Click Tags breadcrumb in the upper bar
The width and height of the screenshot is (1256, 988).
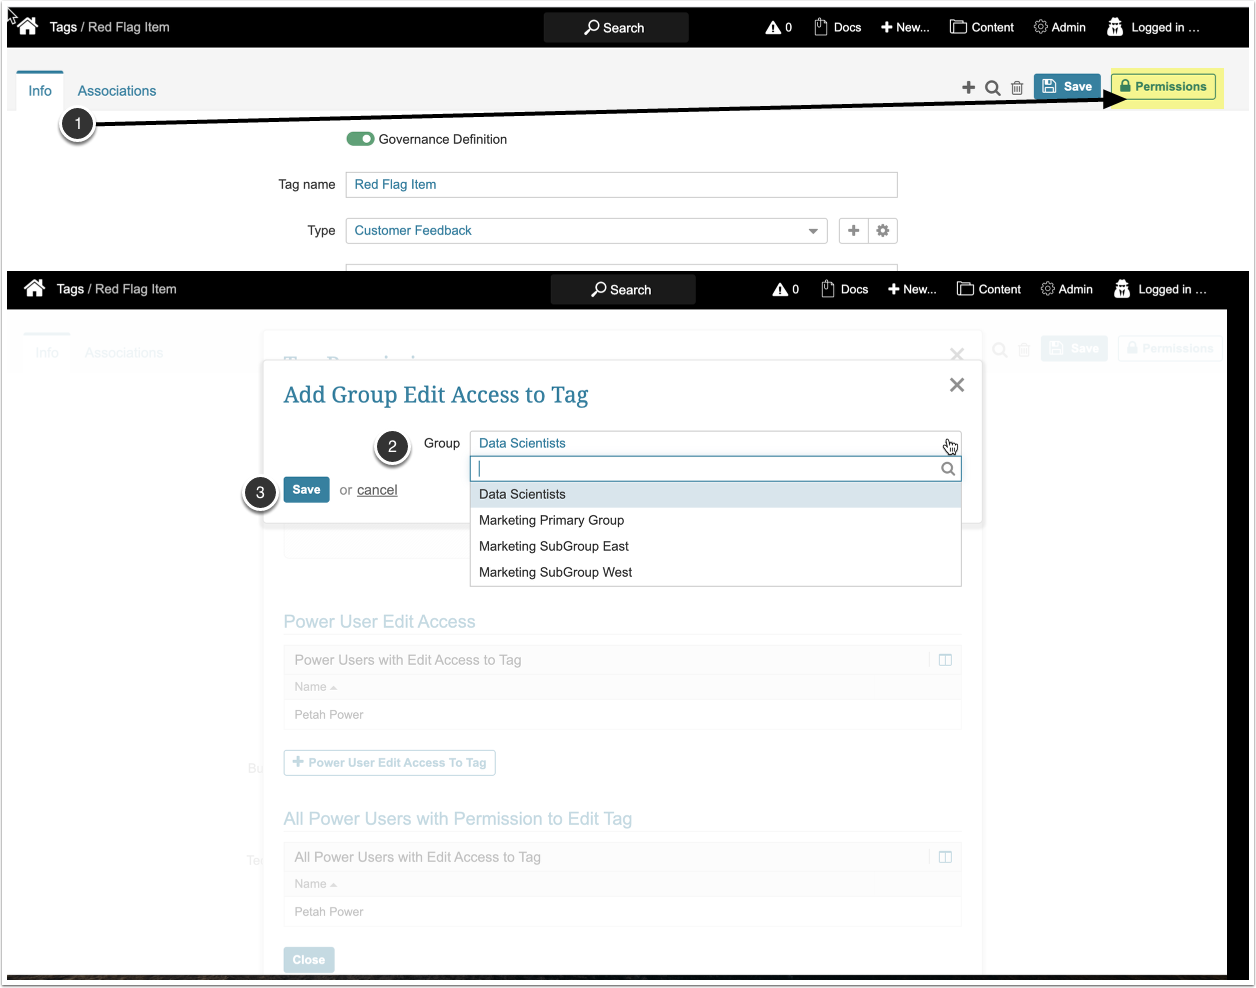point(63,27)
